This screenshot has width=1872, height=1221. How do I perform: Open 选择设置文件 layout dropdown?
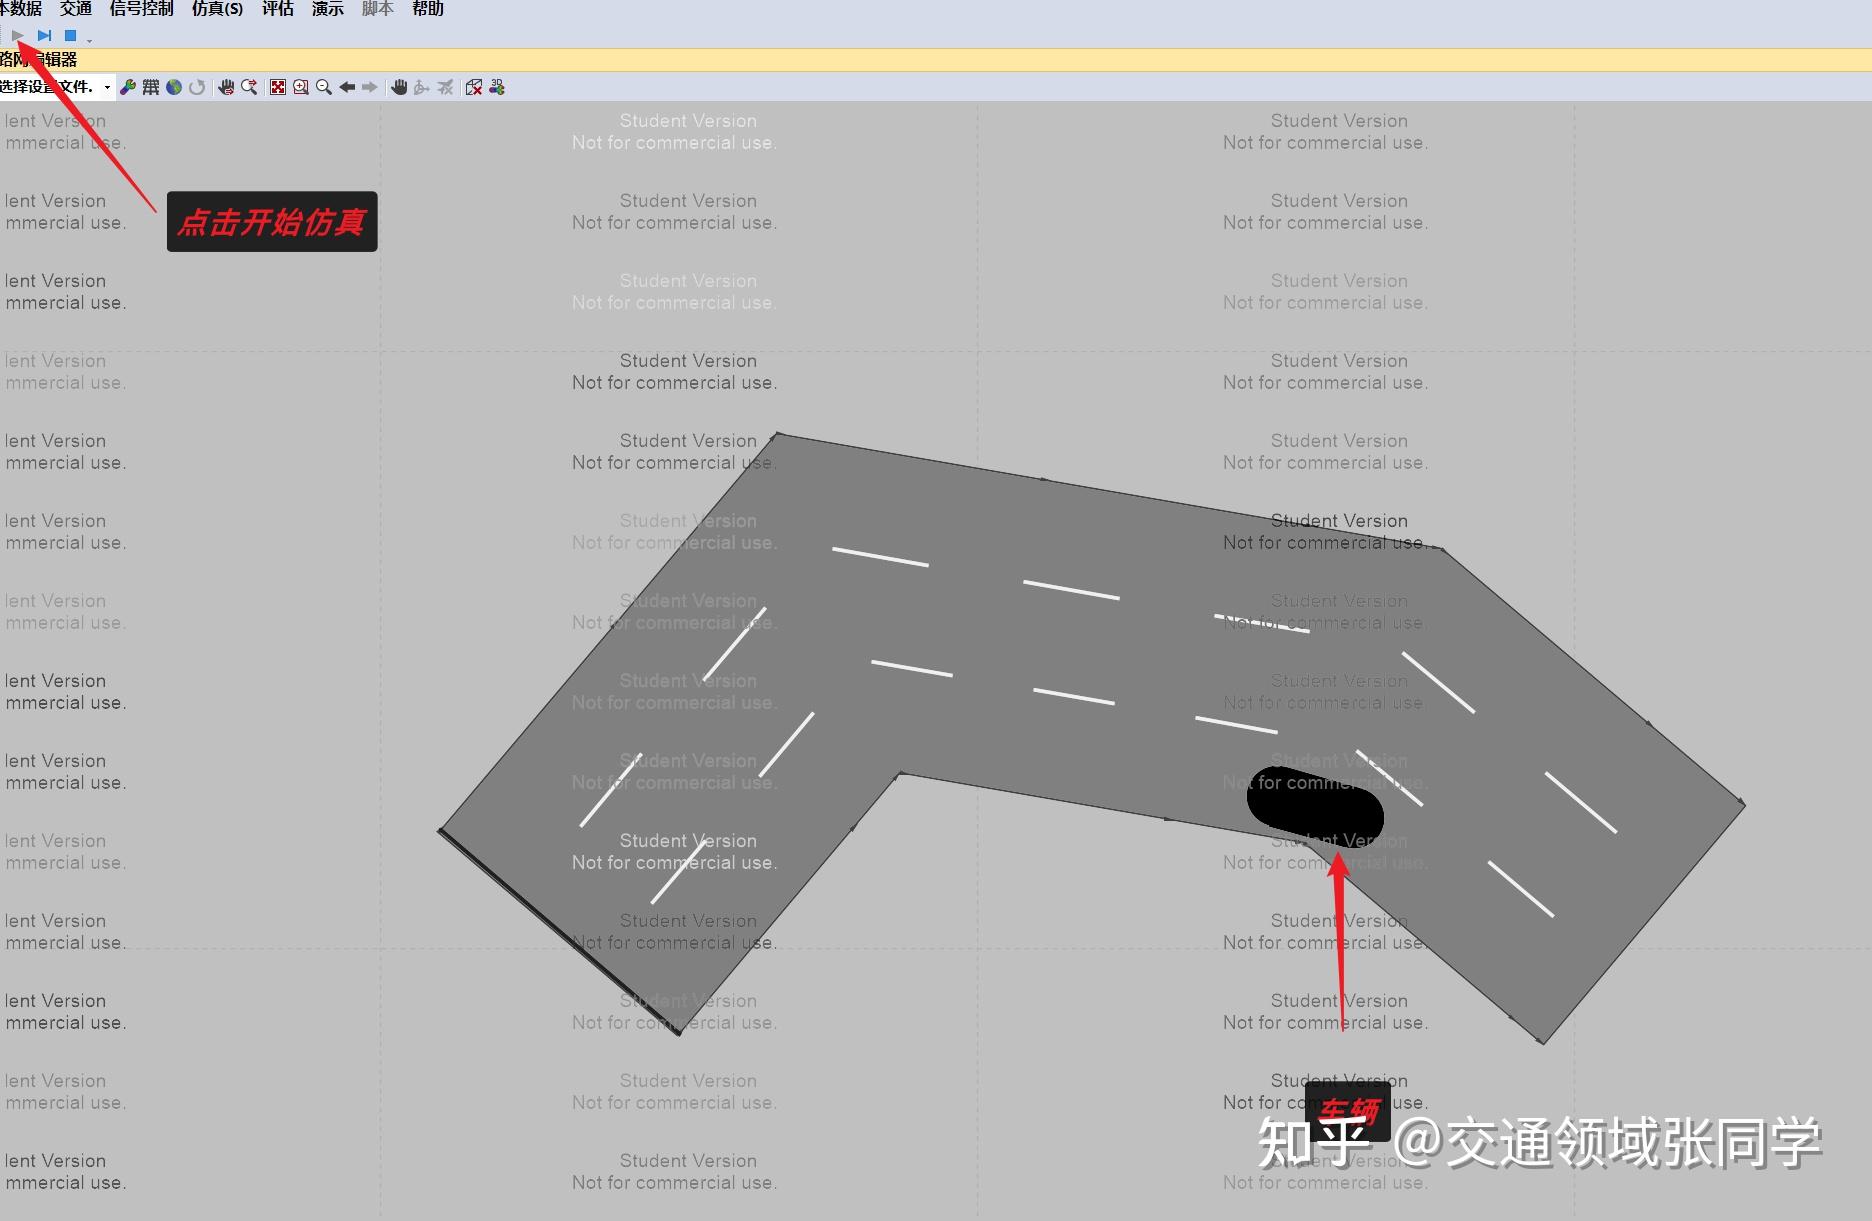point(57,87)
